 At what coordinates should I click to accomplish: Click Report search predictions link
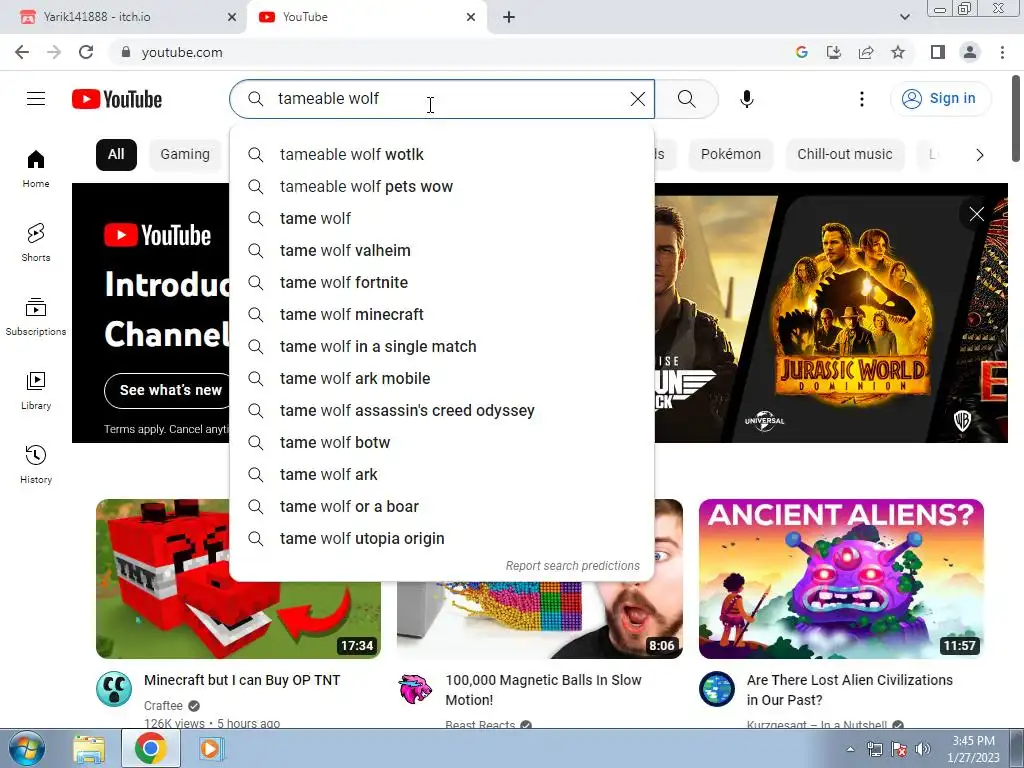pyautogui.click(x=573, y=566)
